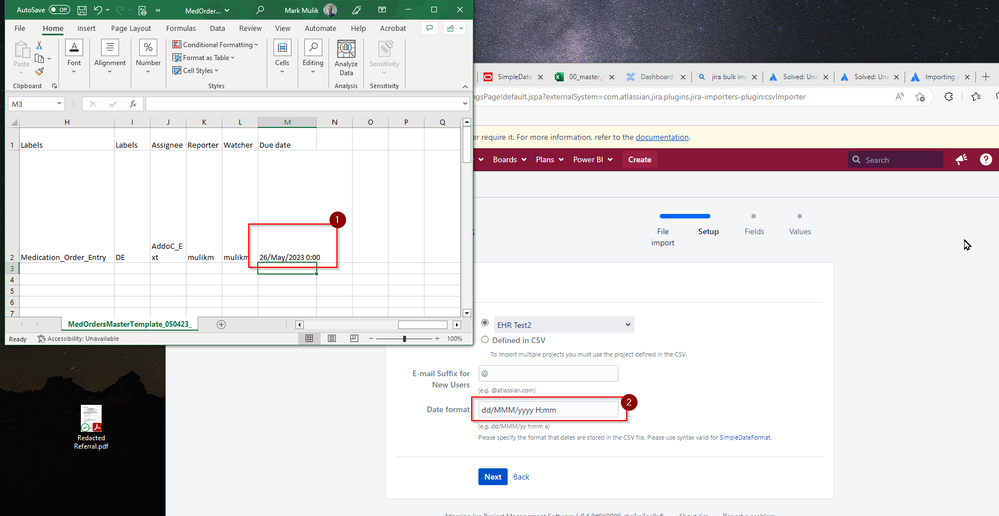Click the Copy icon in Clipboard group
The height and width of the screenshot is (516, 999).
pyautogui.click(x=40, y=59)
